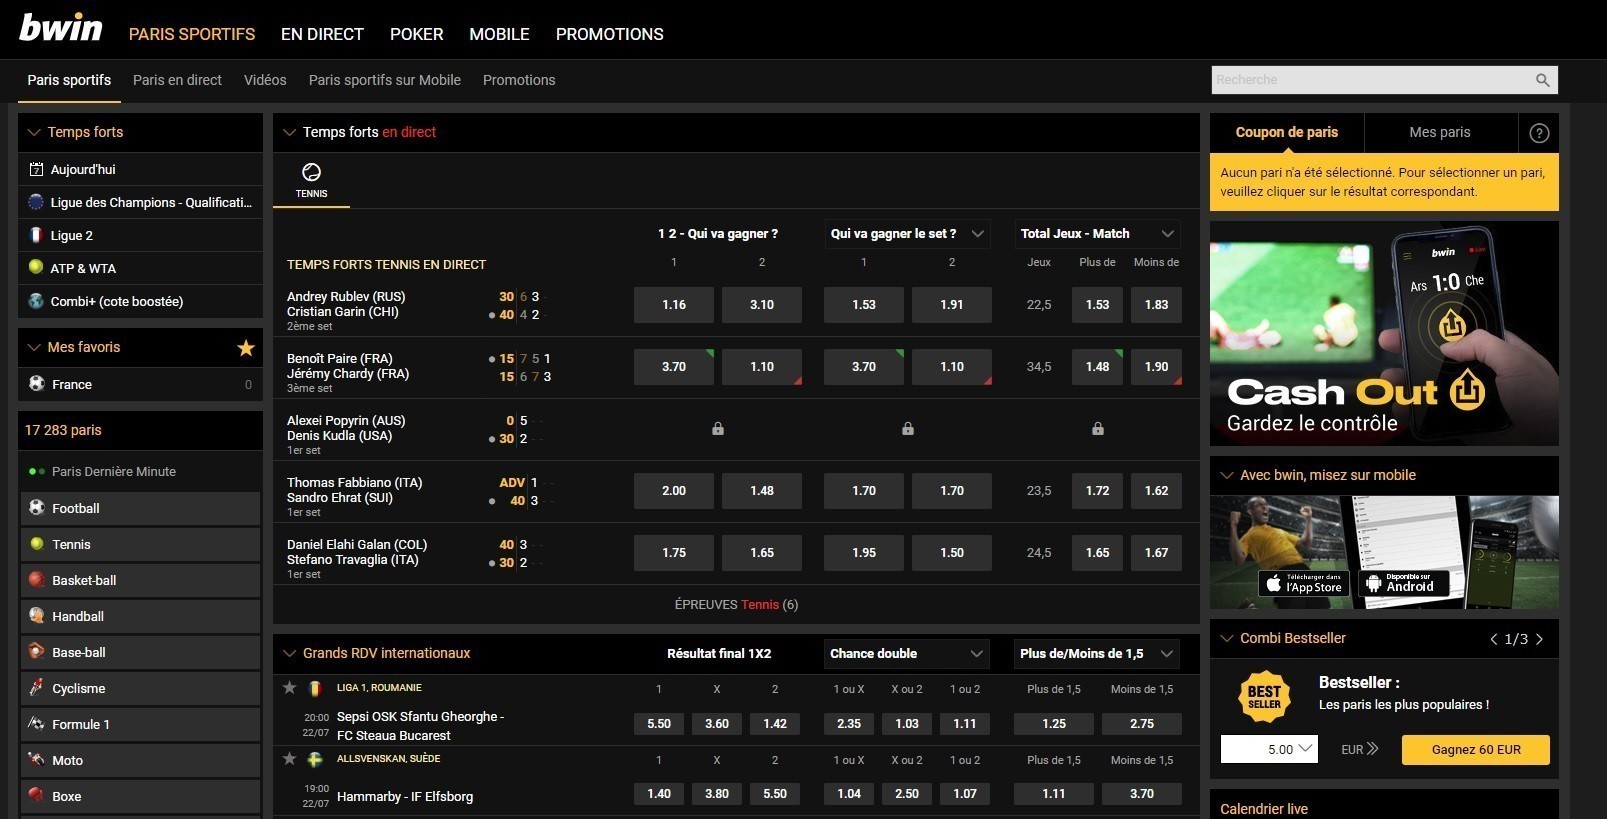This screenshot has height=819, width=1607.
Task: Click the Basket-ball sport icon
Action: pyautogui.click(x=37, y=580)
